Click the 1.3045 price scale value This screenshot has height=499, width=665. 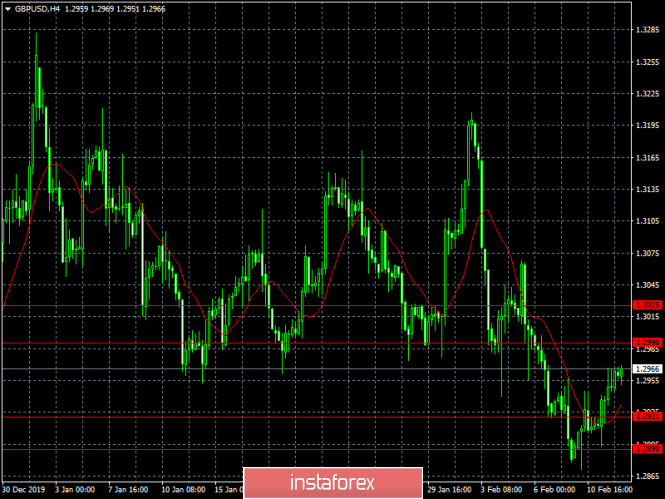click(x=648, y=285)
